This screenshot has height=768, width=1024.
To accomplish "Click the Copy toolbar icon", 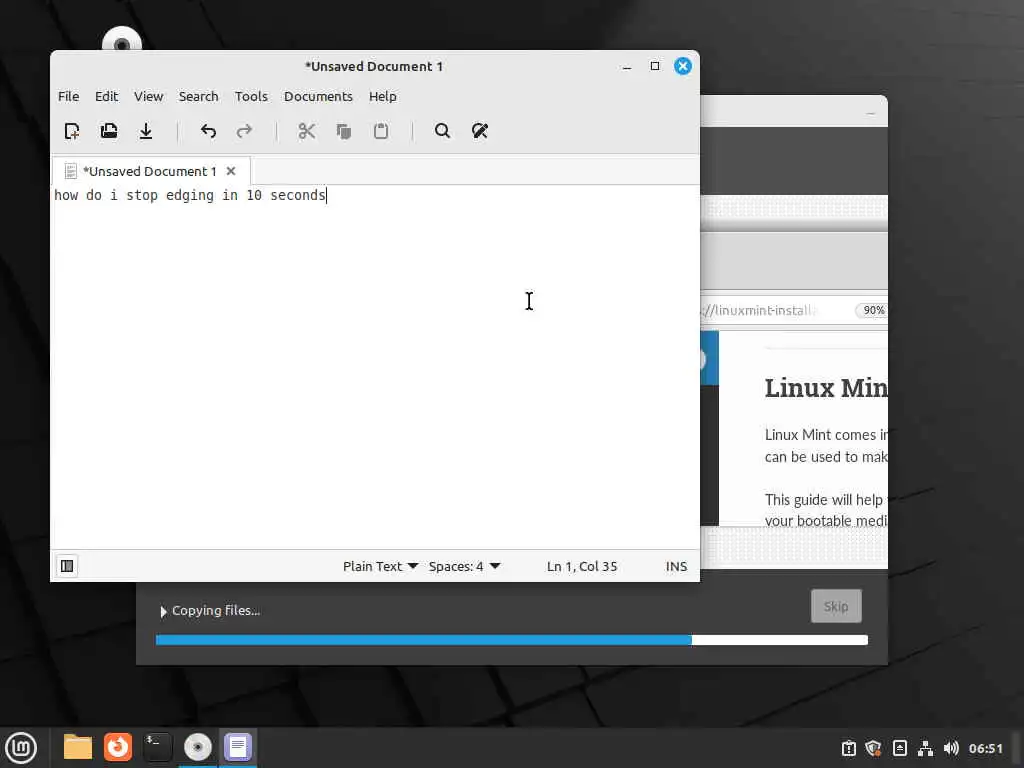I will click(x=344, y=131).
